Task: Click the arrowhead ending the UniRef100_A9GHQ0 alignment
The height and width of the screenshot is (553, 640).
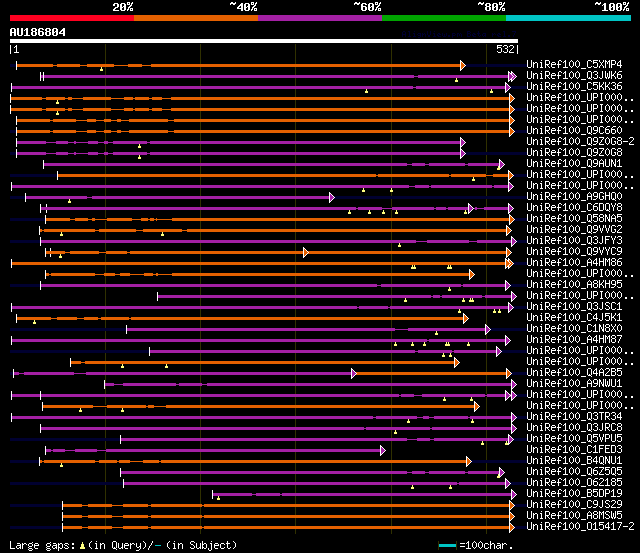Action: [x=332, y=198]
